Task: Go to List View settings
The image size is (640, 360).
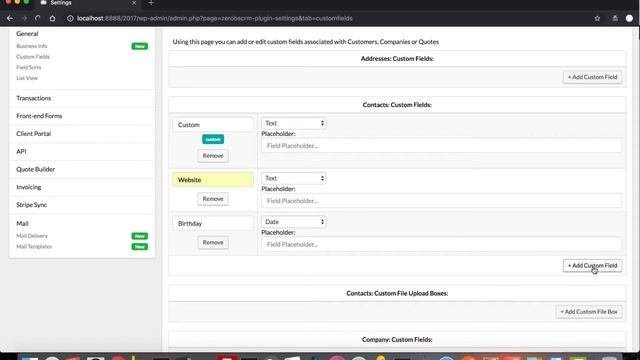Action: point(27,78)
